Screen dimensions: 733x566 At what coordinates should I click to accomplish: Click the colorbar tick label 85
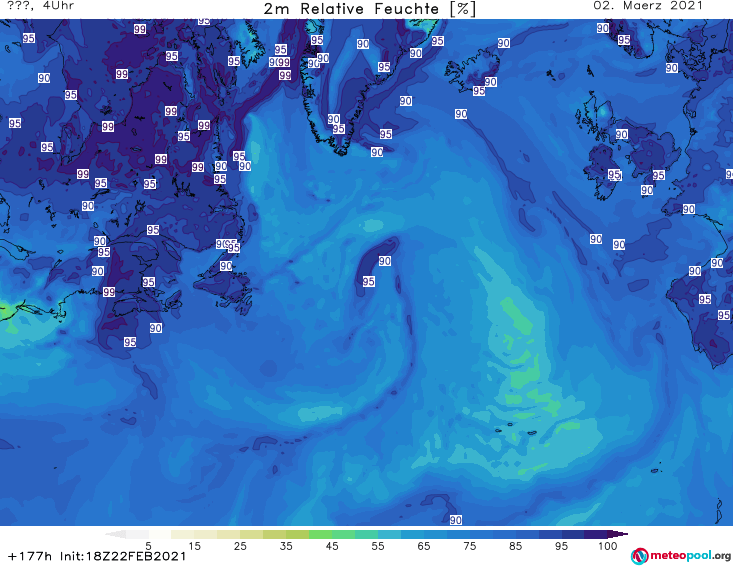point(515,546)
